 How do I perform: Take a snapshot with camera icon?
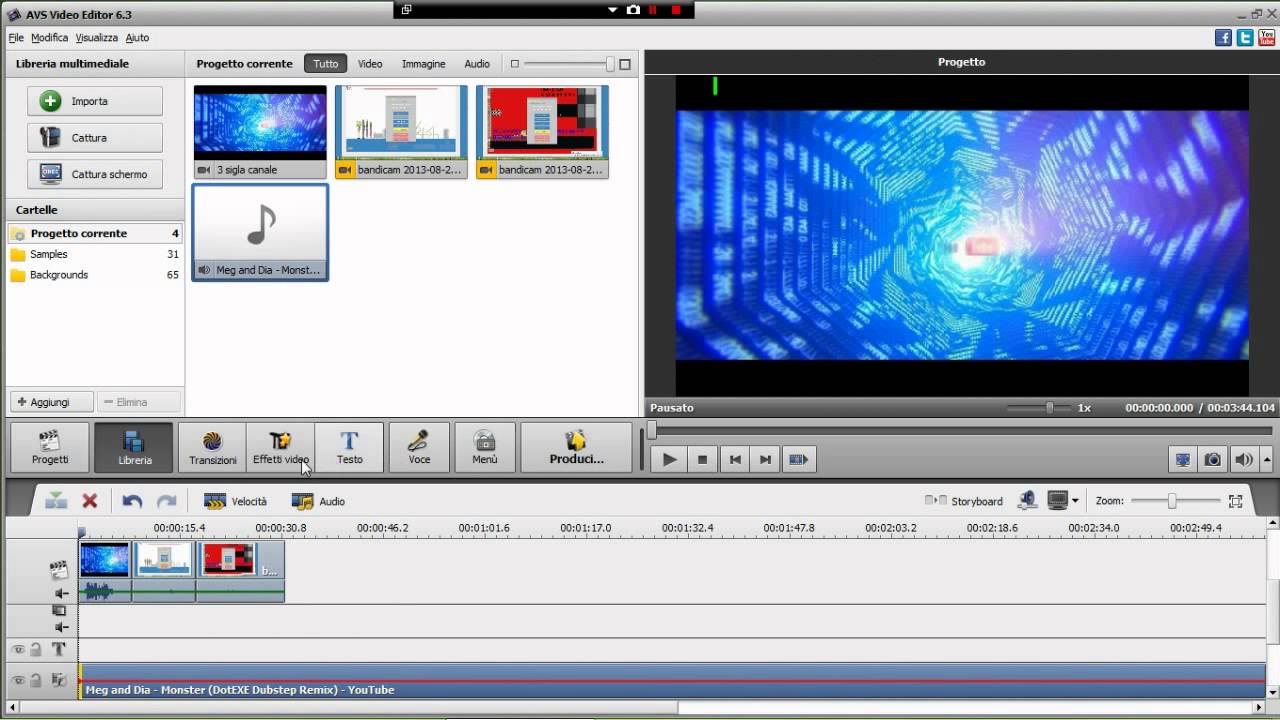tap(1212, 460)
